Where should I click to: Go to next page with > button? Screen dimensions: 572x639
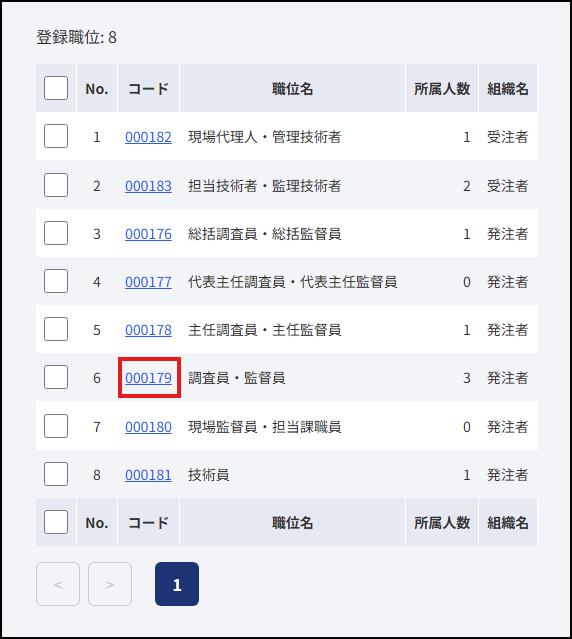click(x=110, y=584)
